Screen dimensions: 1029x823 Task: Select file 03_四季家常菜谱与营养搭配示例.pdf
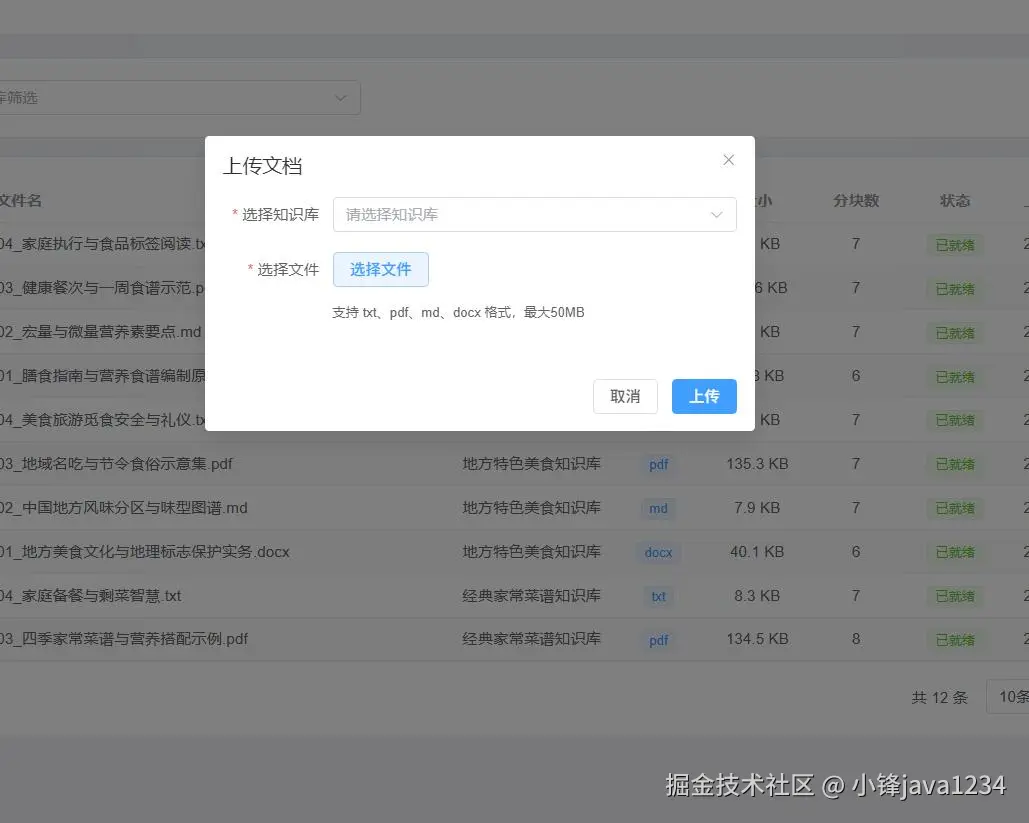click(x=124, y=639)
